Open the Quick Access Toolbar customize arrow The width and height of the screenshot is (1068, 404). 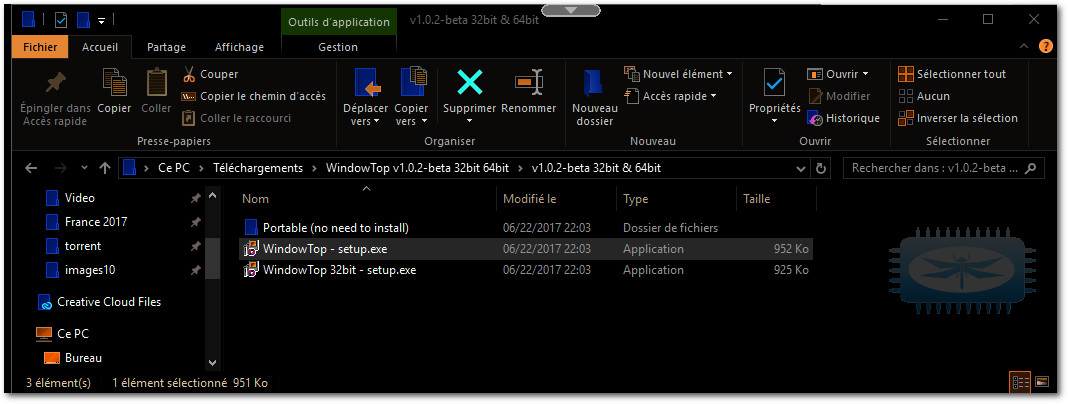click(101, 20)
